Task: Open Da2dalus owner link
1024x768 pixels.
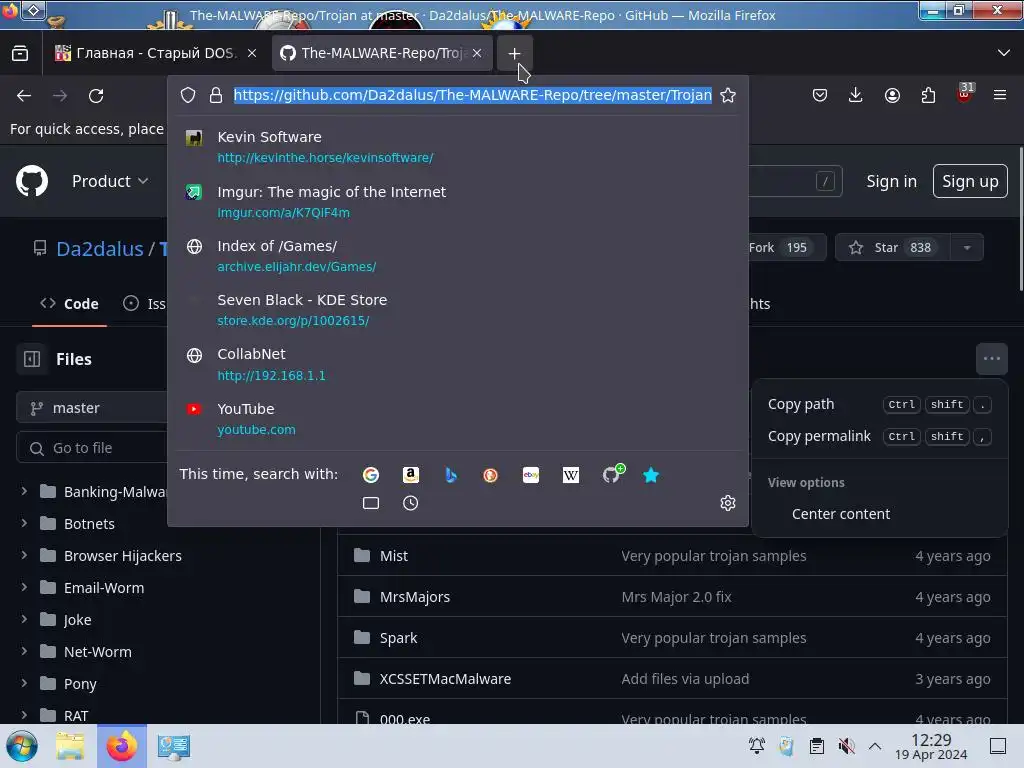Action: [100, 249]
